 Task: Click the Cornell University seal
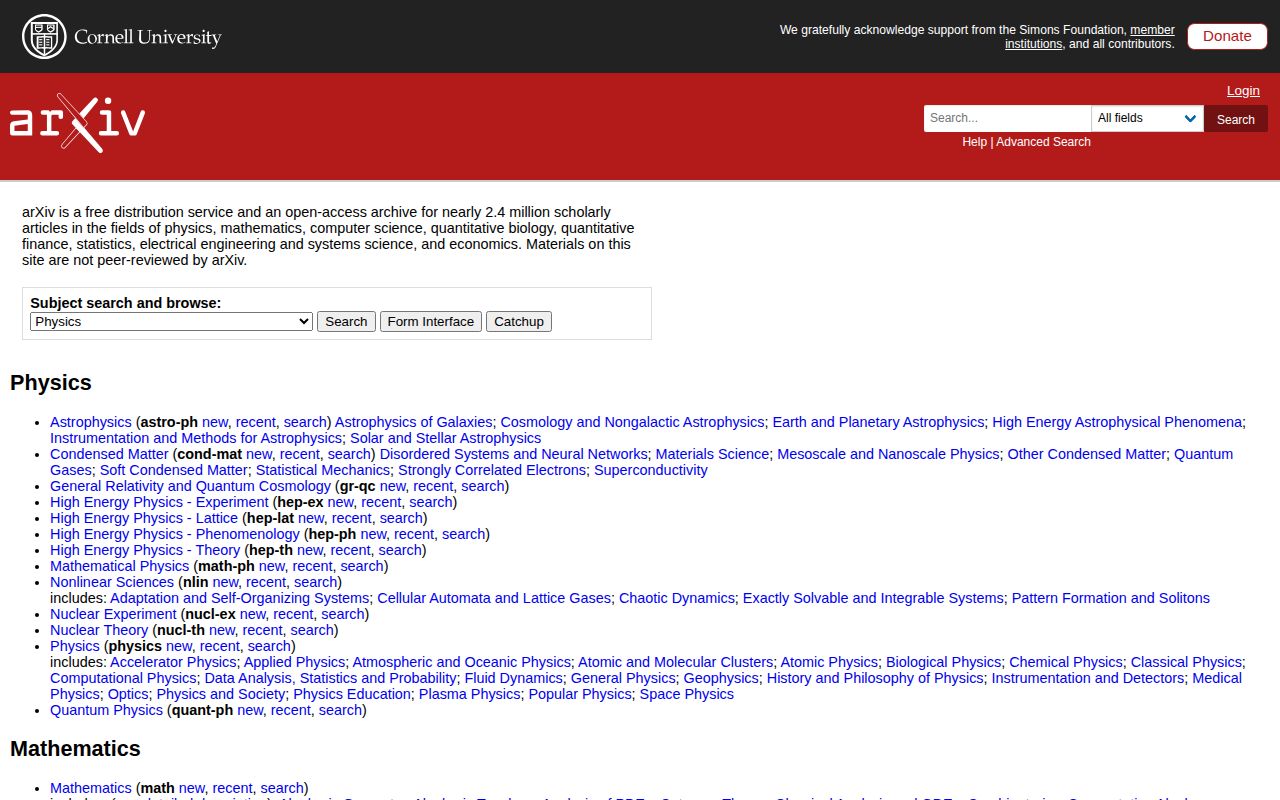click(x=43, y=36)
